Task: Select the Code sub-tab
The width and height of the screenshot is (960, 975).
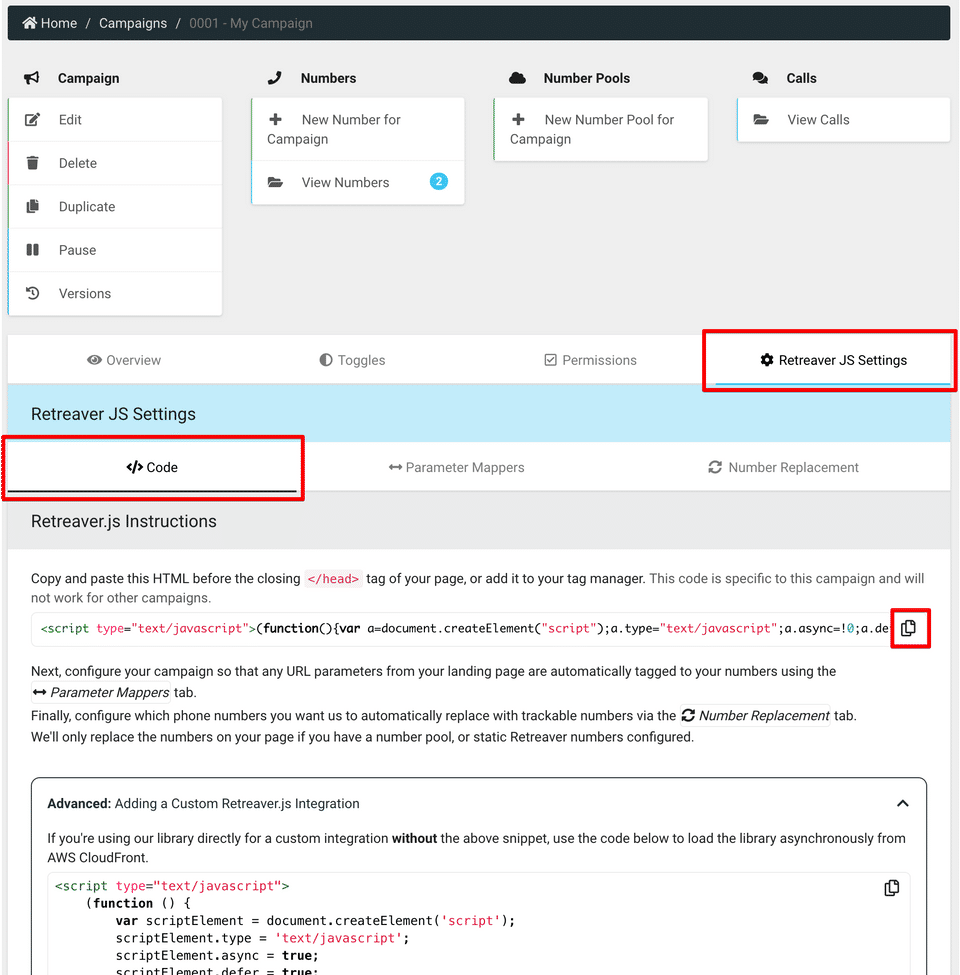Action: coord(152,467)
